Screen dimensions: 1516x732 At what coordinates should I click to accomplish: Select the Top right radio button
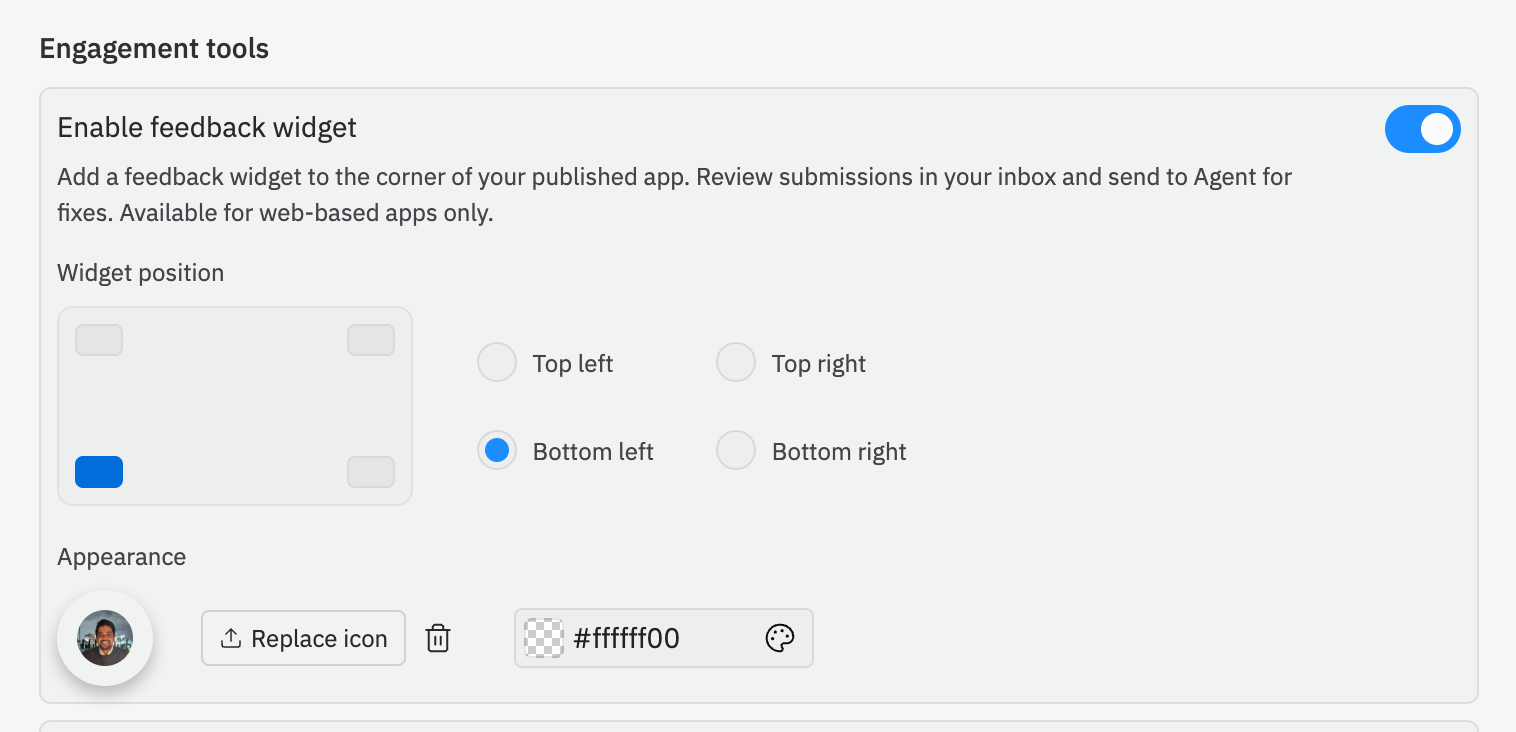tap(736, 362)
